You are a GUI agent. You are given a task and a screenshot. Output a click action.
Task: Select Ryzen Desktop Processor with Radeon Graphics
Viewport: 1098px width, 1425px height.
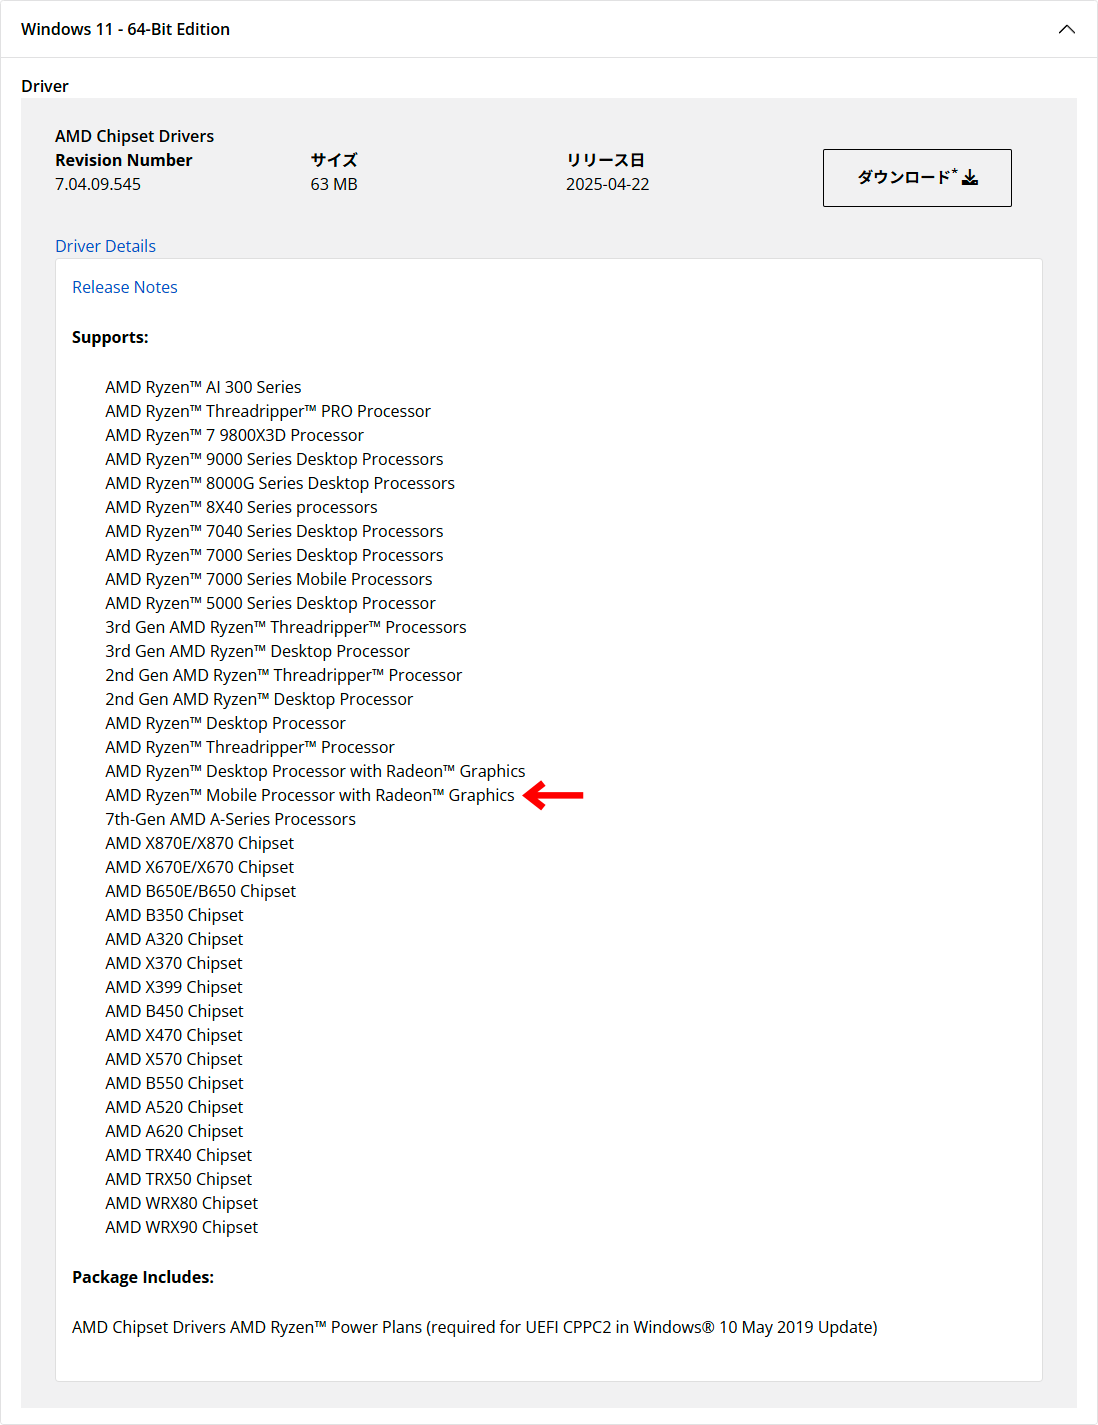315,771
